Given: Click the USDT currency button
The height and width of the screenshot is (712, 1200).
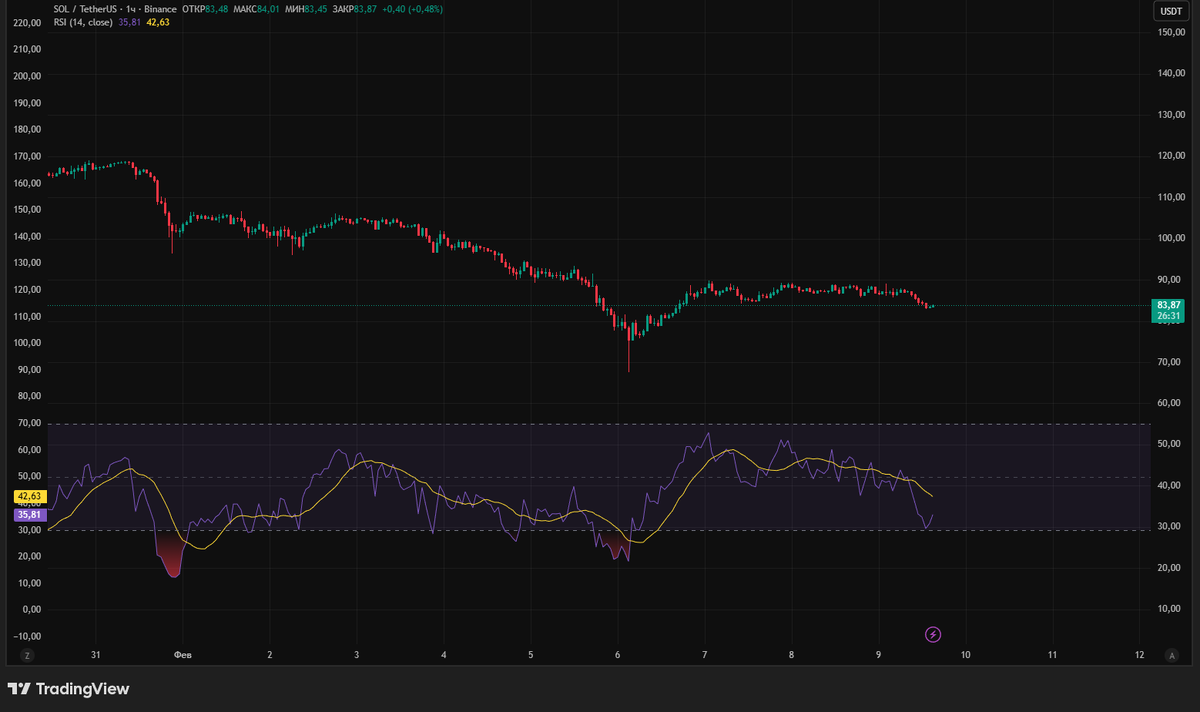Looking at the screenshot, I should click(x=1171, y=13).
